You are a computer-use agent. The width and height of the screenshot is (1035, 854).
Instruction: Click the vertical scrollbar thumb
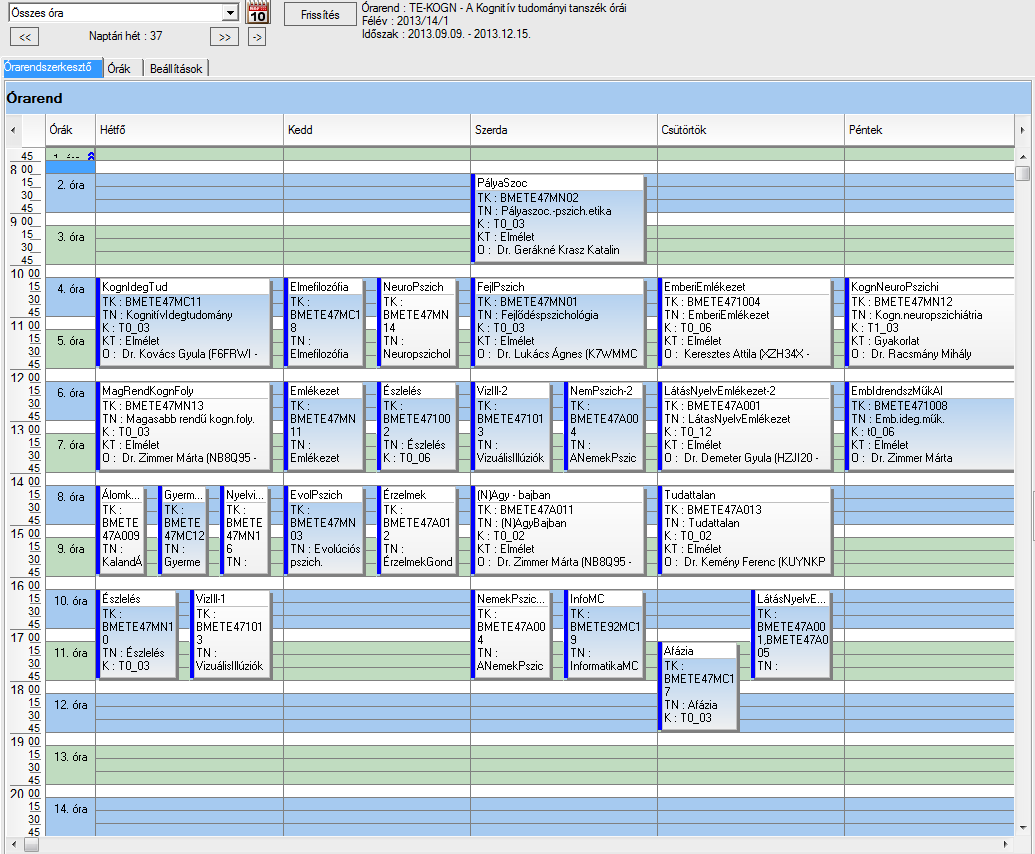tap(1022, 173)
